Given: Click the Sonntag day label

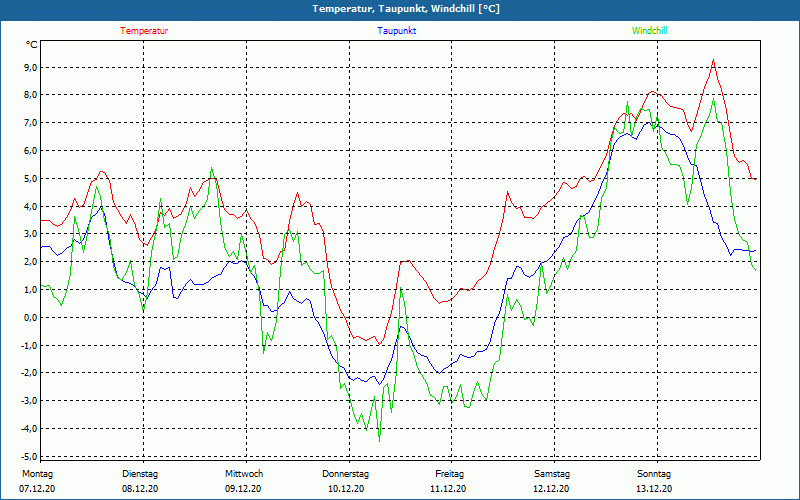Looking at the screenshot, I should (654, 474).
